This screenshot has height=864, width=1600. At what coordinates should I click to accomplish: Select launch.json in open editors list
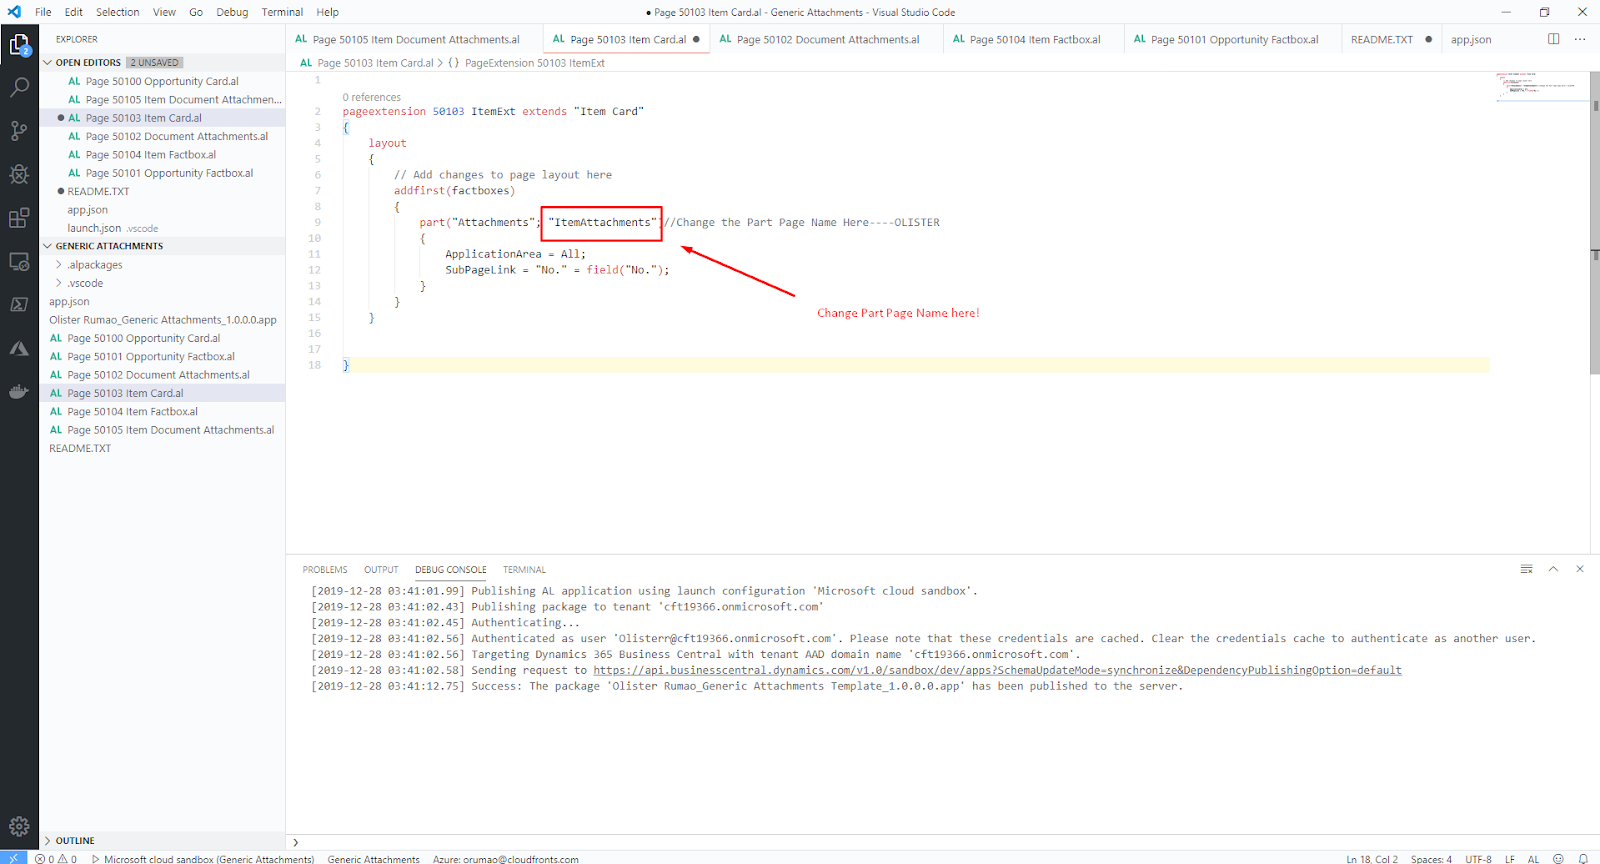click(x=162, y=228)
